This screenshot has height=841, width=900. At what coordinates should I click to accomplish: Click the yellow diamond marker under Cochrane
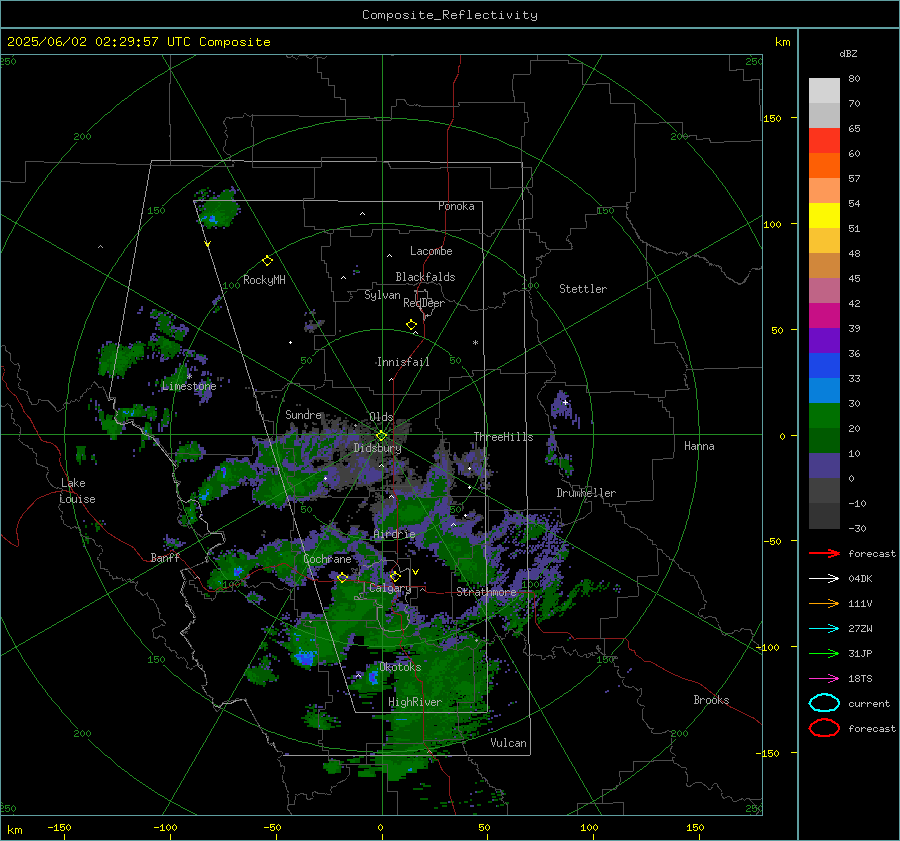tap(342, 578)
